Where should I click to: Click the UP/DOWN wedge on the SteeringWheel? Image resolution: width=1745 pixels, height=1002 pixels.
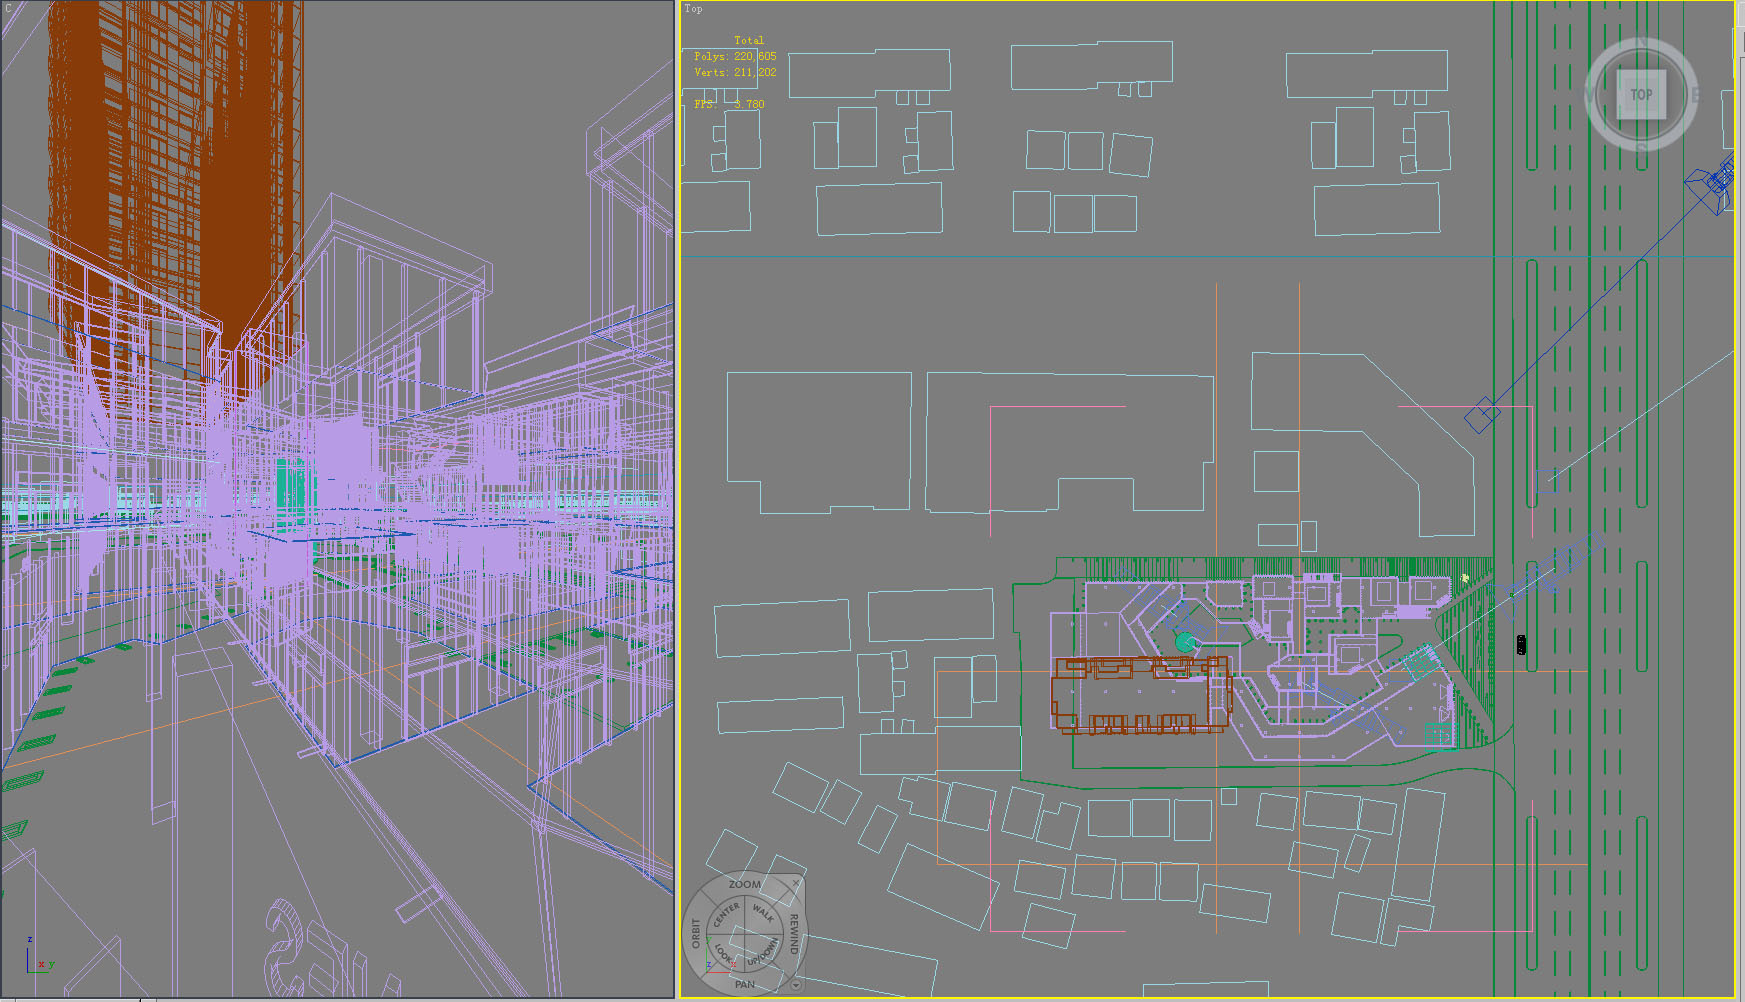765,952
